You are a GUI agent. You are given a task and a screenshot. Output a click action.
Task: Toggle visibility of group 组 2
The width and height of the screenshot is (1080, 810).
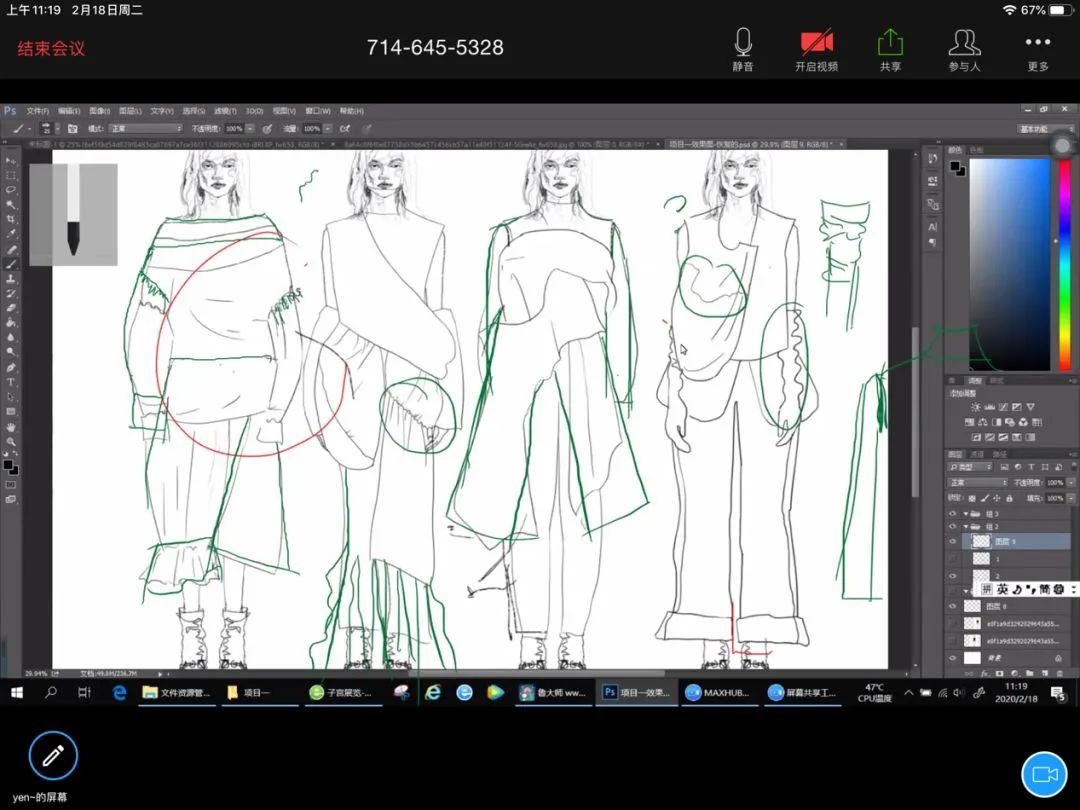953,527
